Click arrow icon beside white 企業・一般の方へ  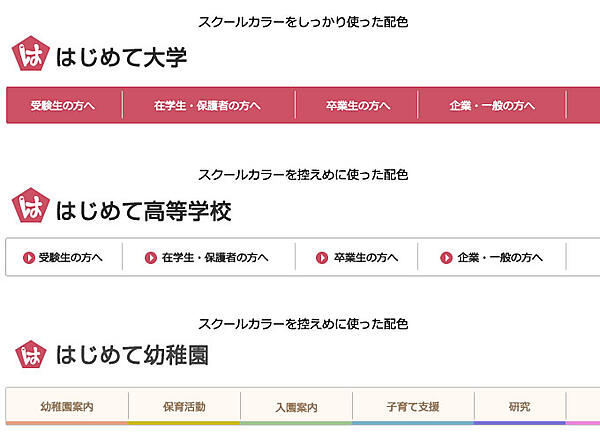coord(447,257)
